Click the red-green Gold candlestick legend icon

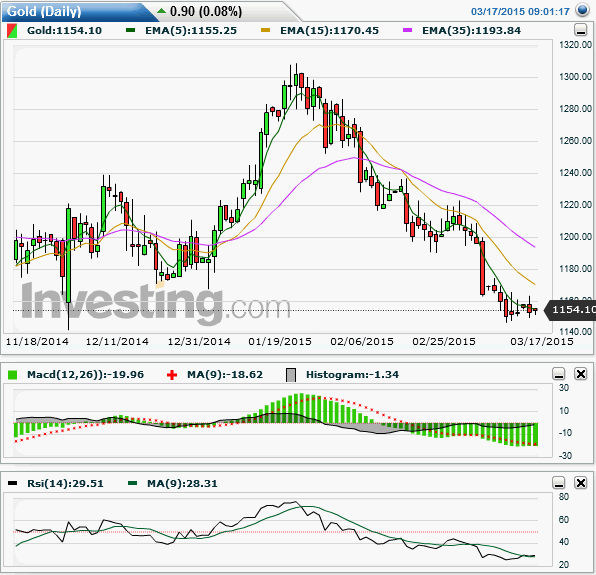coord(12,31)
